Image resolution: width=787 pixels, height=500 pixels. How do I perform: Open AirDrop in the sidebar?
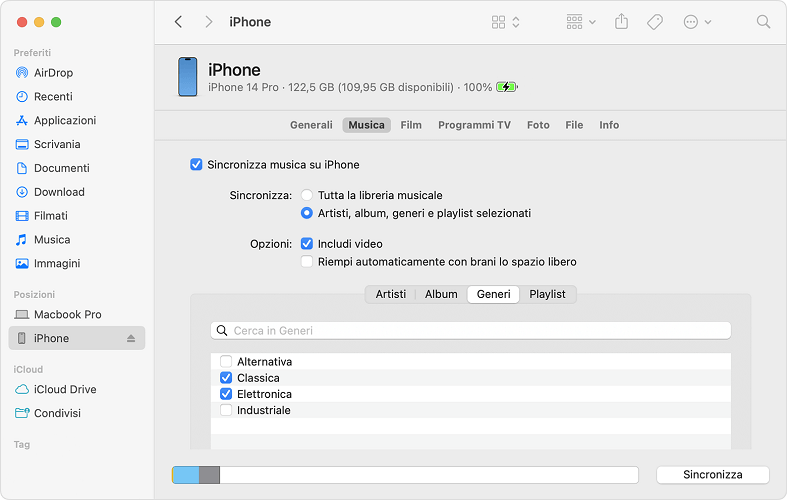coord(53,73)
